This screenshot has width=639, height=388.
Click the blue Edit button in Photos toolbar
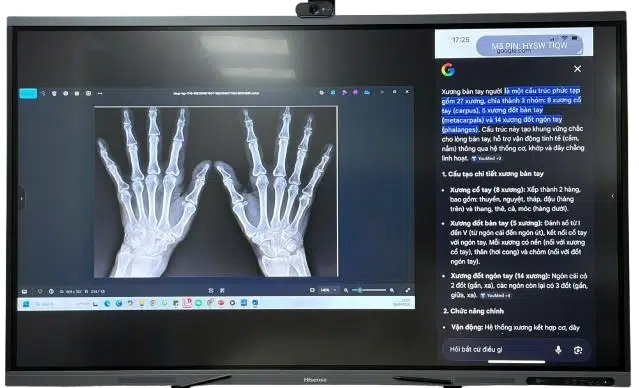(28, 93)
